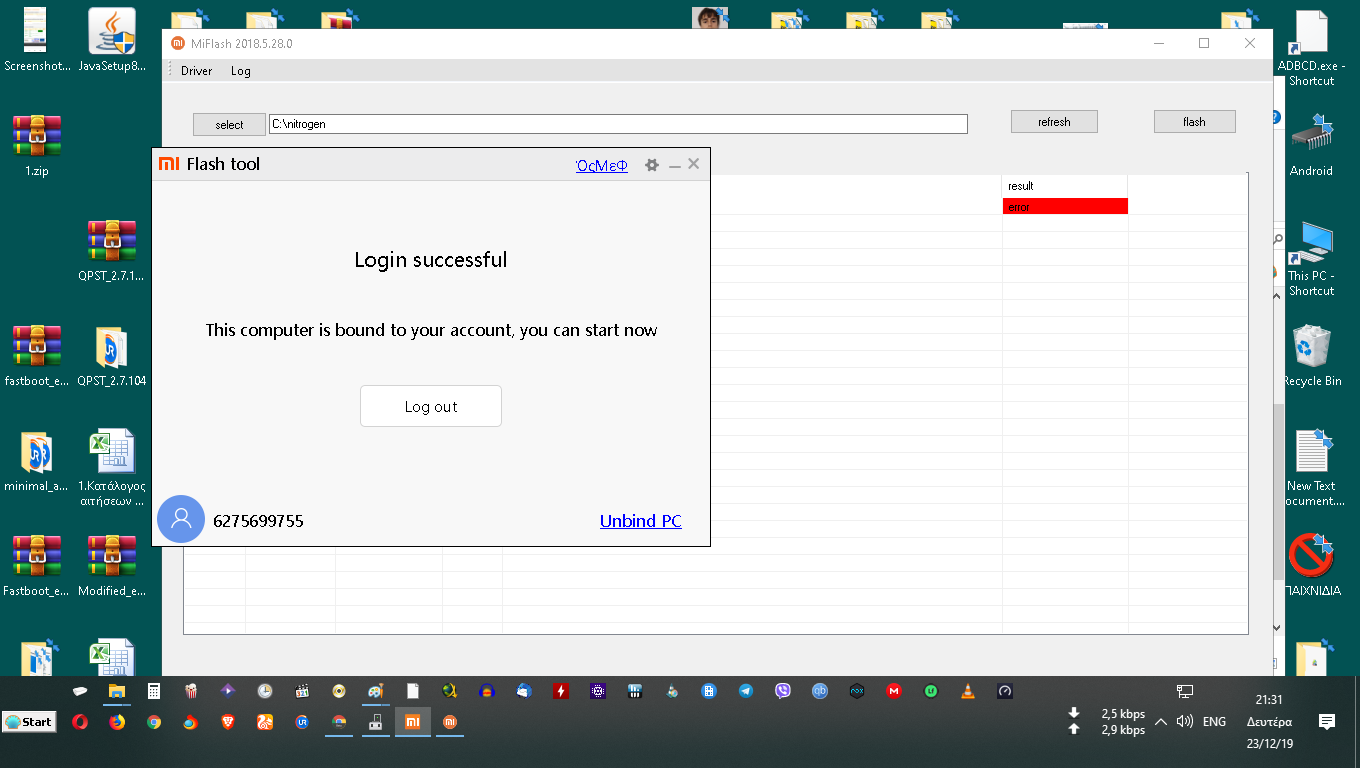
Task: Open Calculator icon in the taskbar
Action: pos(154,690)
